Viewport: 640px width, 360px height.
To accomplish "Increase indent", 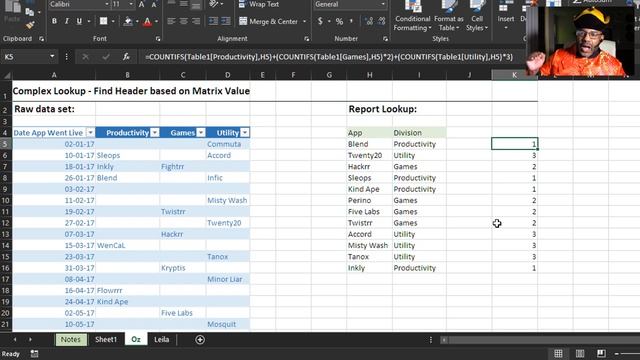I will 226,21.
